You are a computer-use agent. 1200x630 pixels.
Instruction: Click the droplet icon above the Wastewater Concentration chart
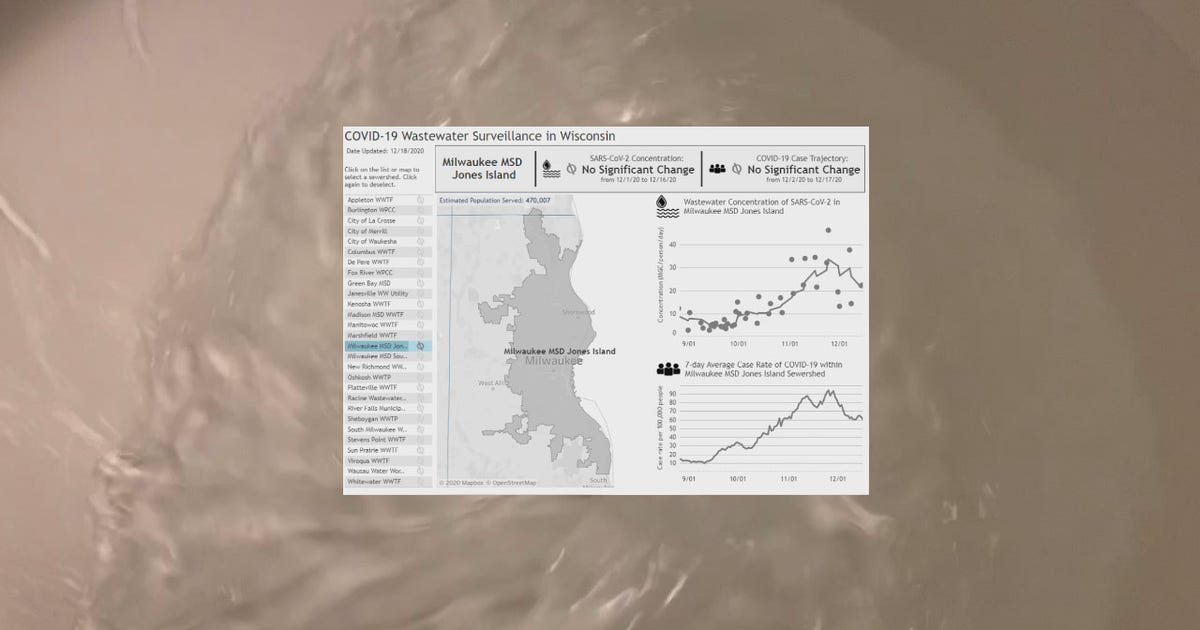tap(666, 206)
